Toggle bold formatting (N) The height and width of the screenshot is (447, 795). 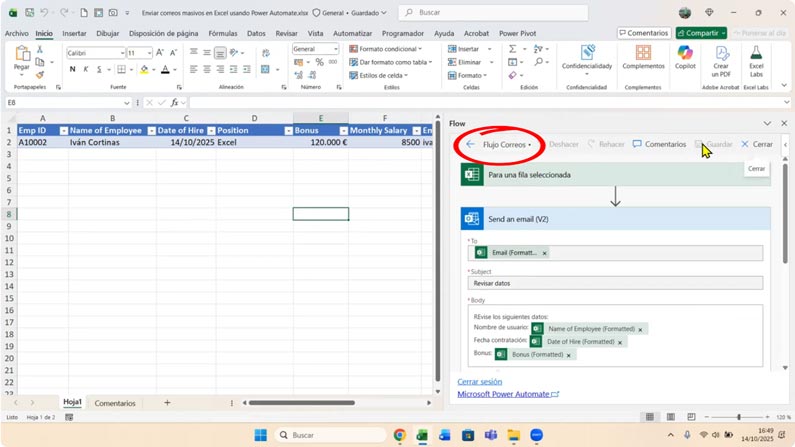coord(72,70)
